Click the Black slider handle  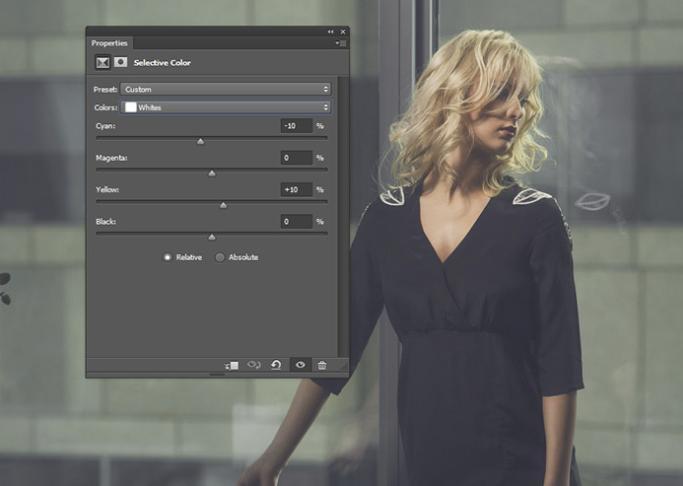click(x=212, y=236)
